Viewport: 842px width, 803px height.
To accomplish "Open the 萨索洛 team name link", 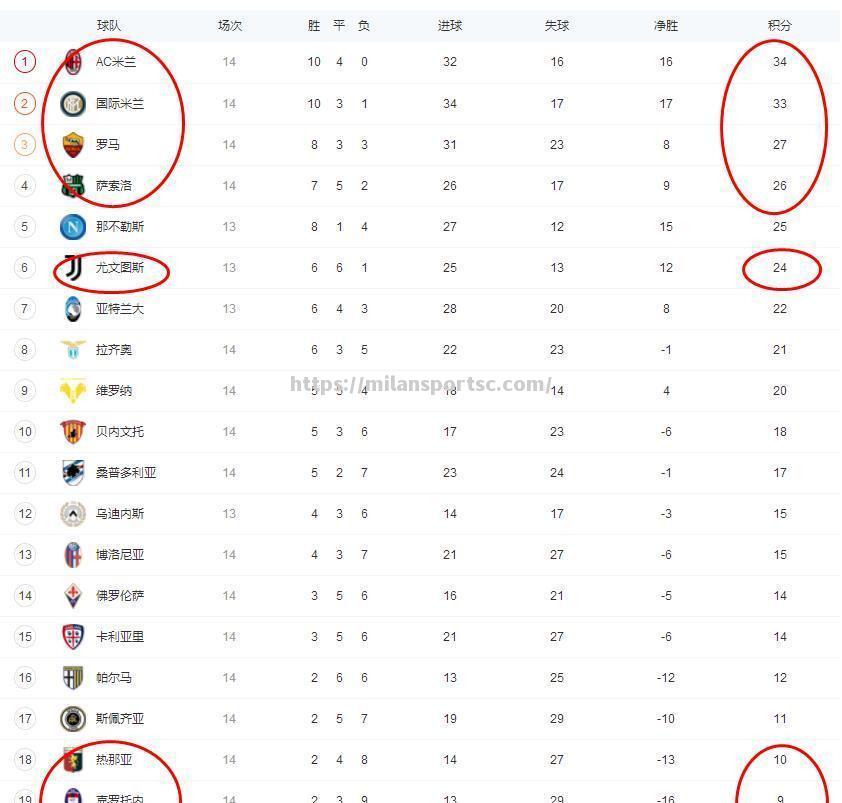I will pyautogui.click(x=114, y=186).
